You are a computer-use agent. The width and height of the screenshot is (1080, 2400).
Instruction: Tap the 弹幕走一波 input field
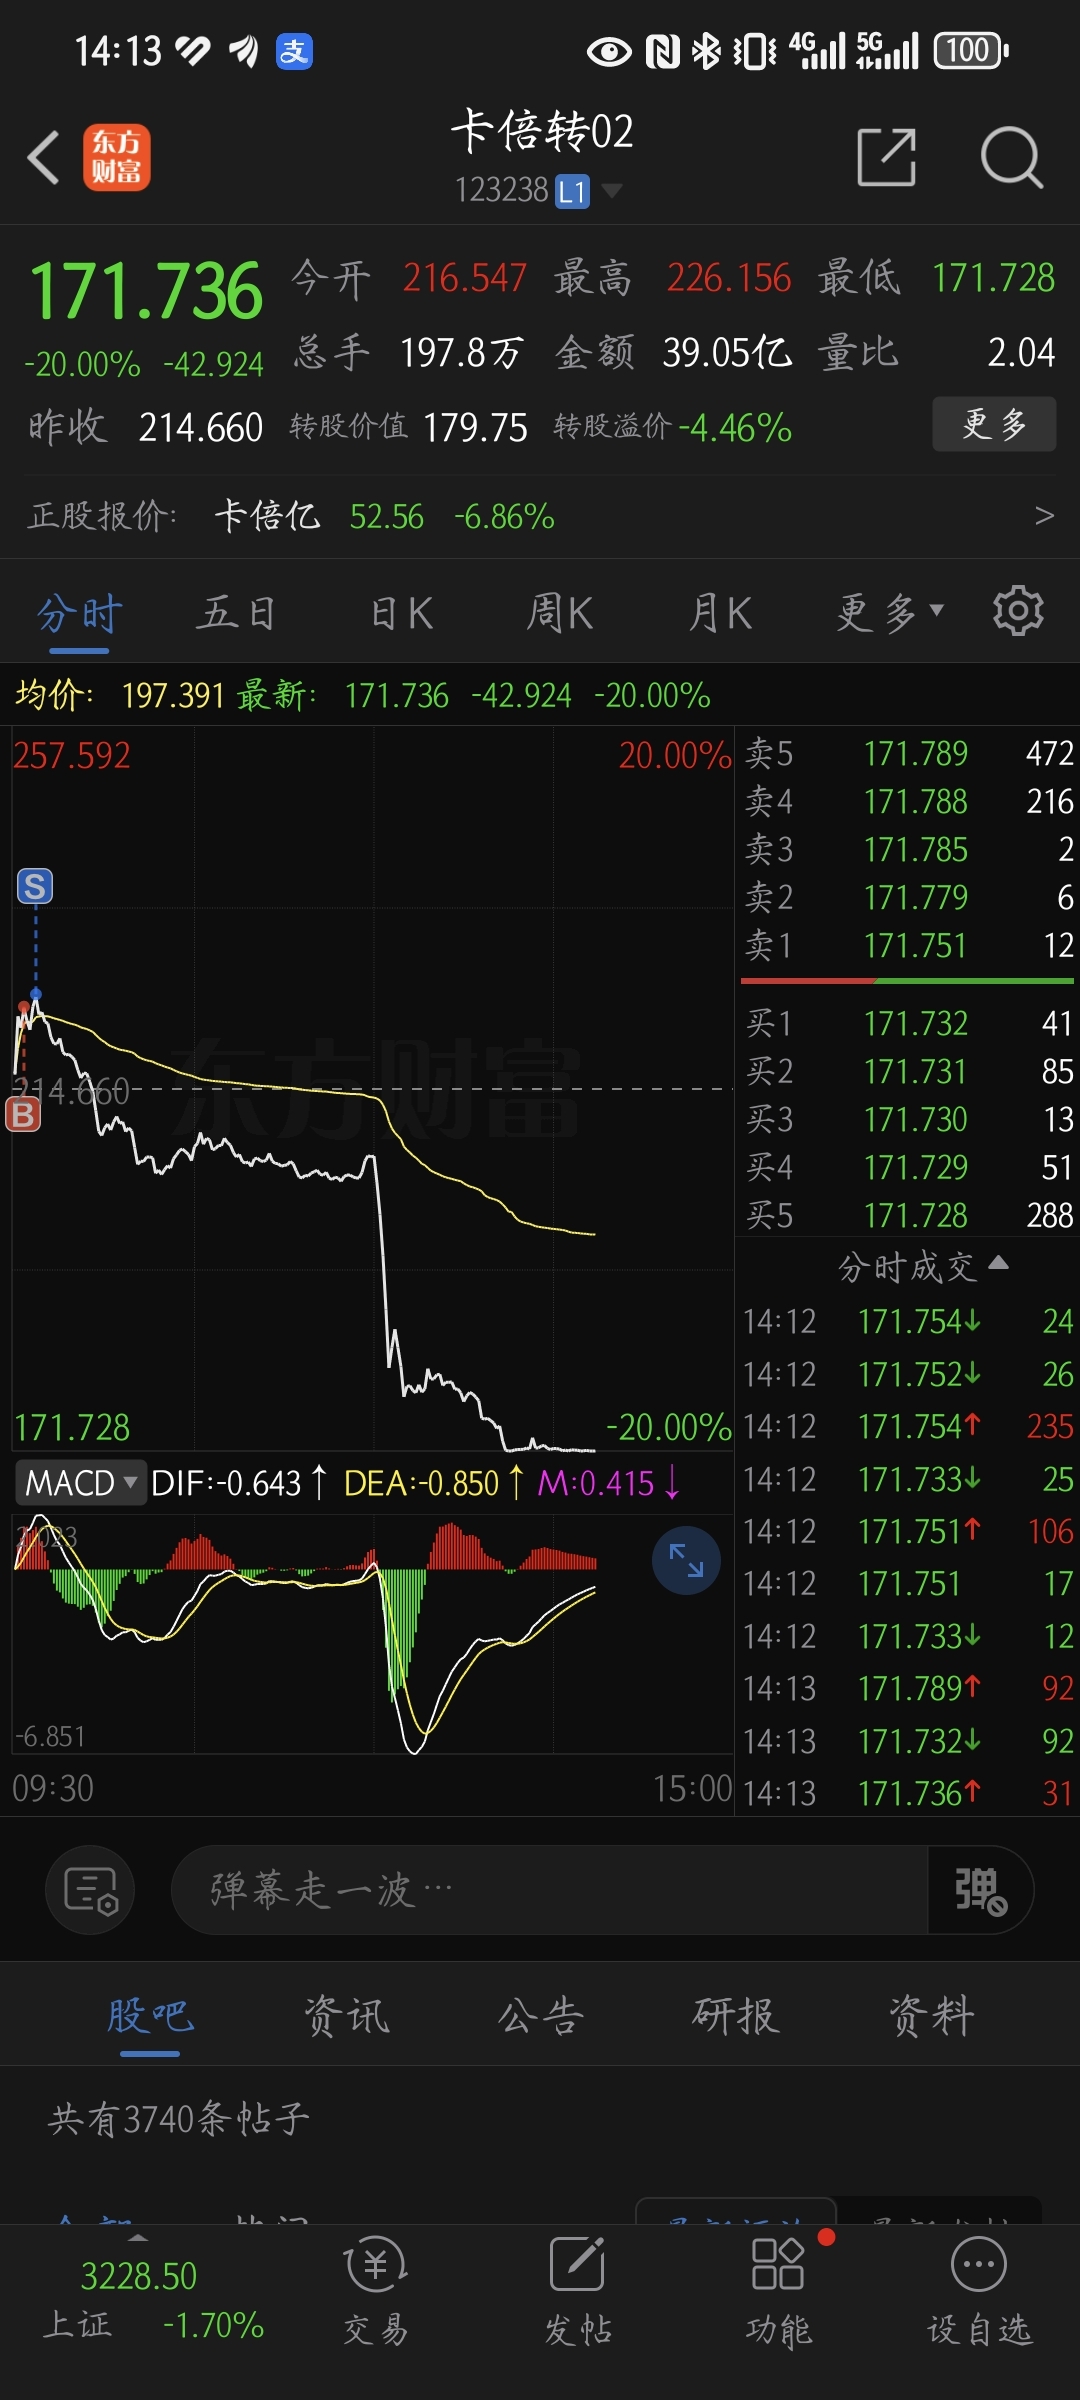pos(550,1890)
